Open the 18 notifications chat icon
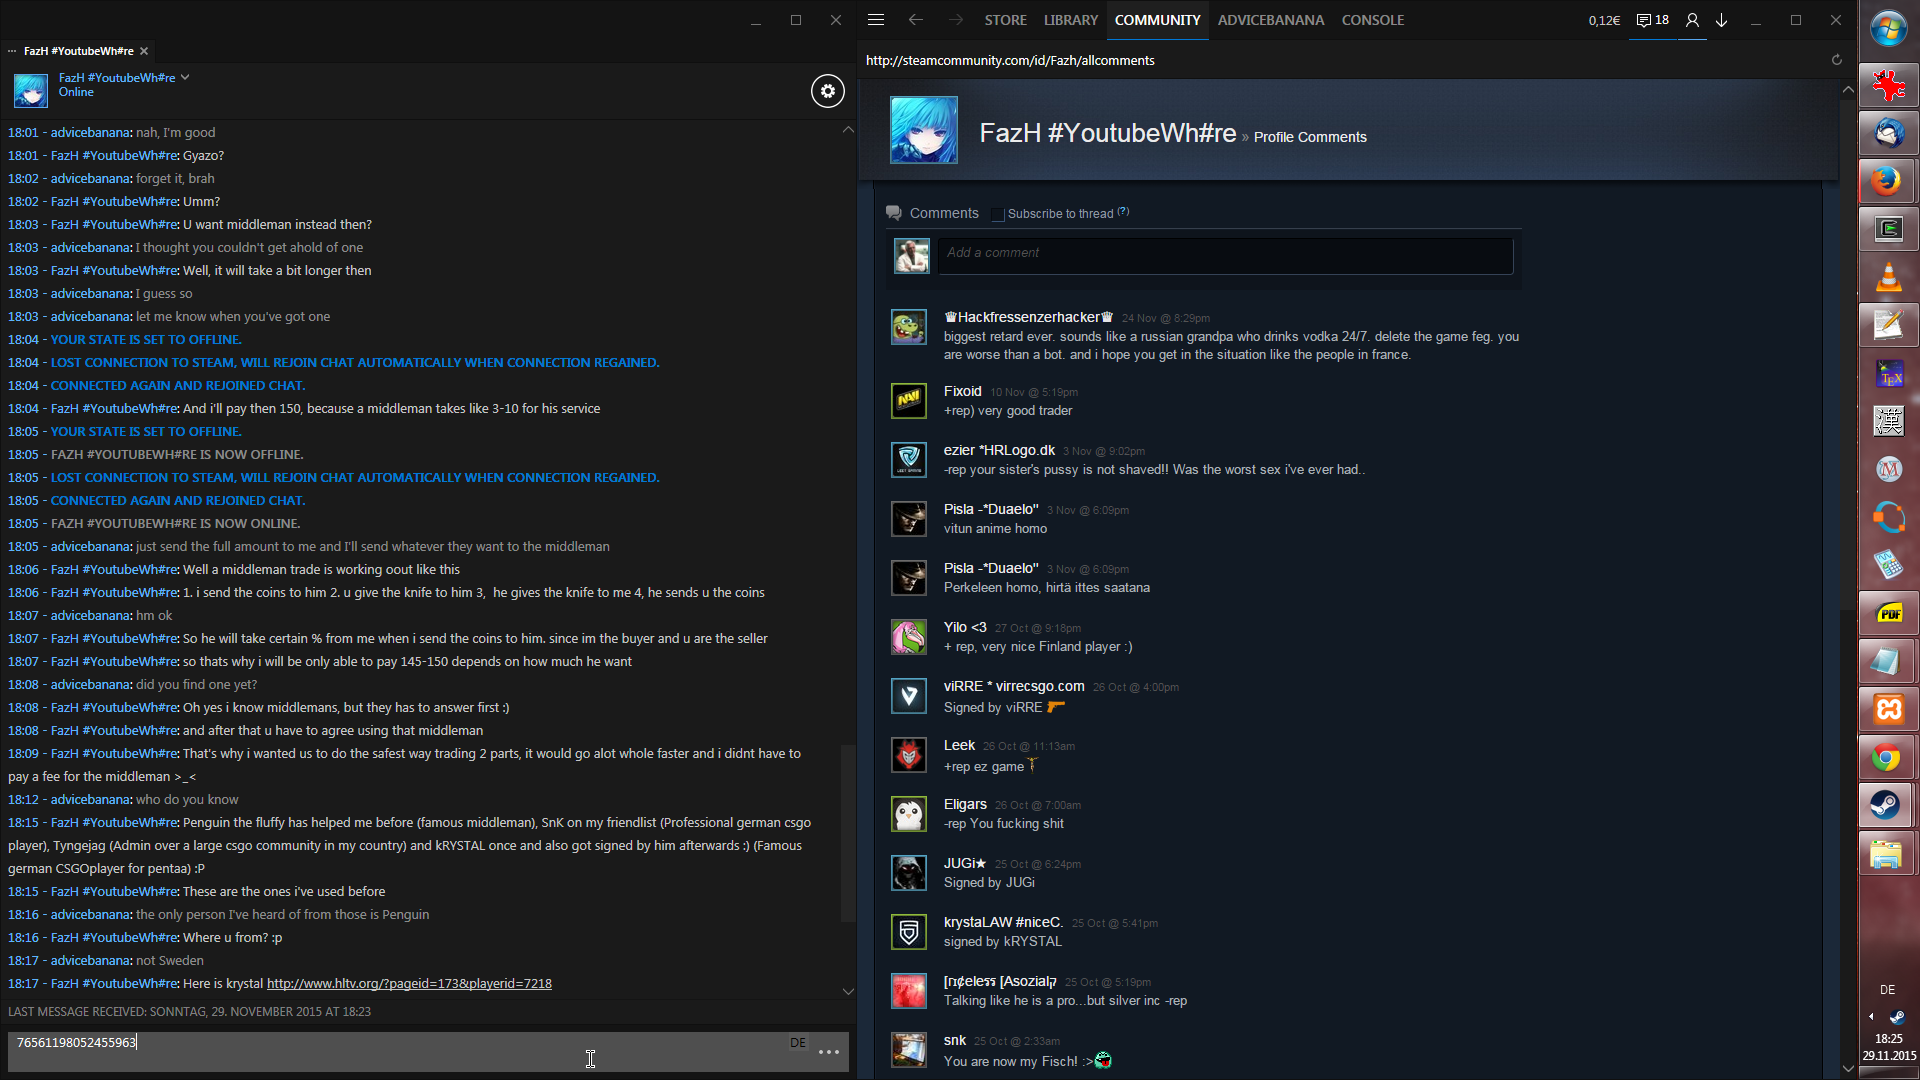The height and width of the screenshot is (1080, 1920). [1652, 20]
